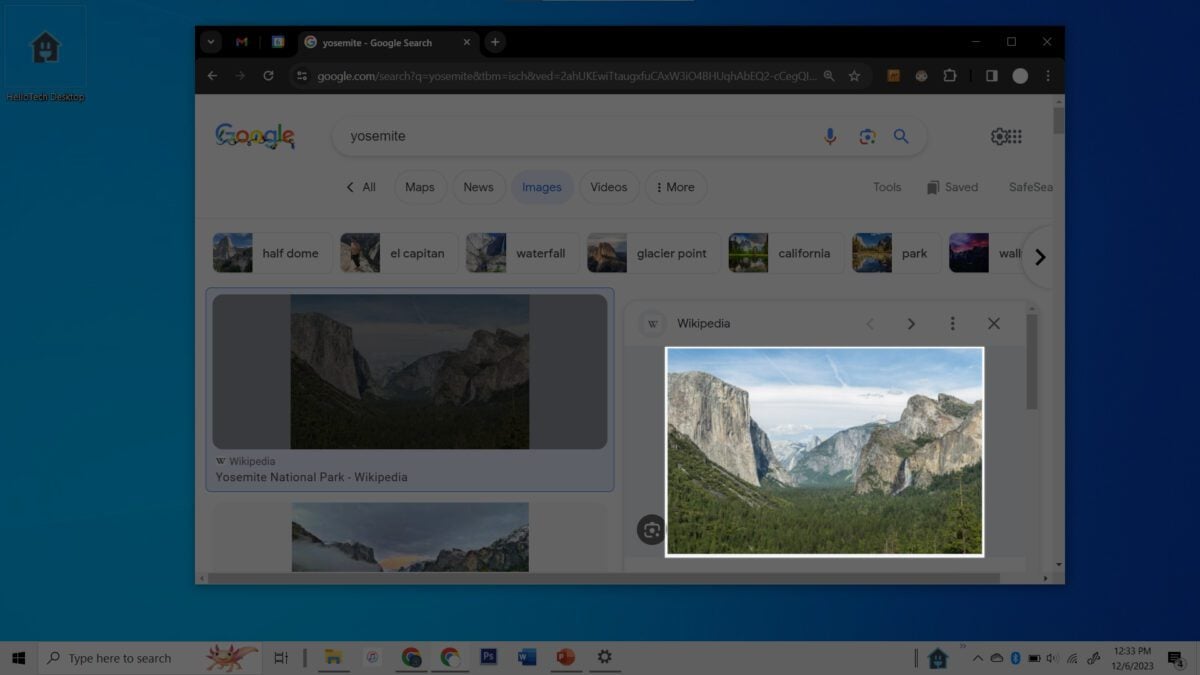Click inside the yosemite search field
Viewport: 1200px width, 675px height.
coord(500,136)
